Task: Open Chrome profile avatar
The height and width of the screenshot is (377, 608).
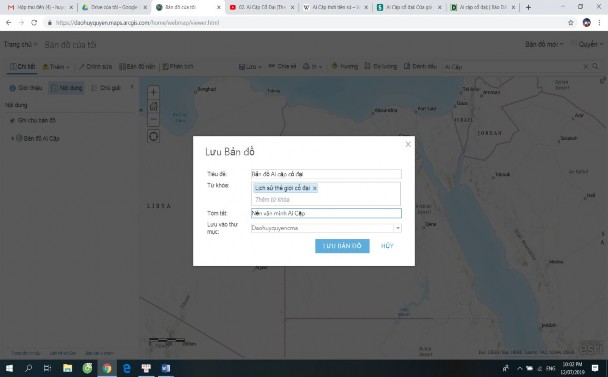Action: [586, 22]
